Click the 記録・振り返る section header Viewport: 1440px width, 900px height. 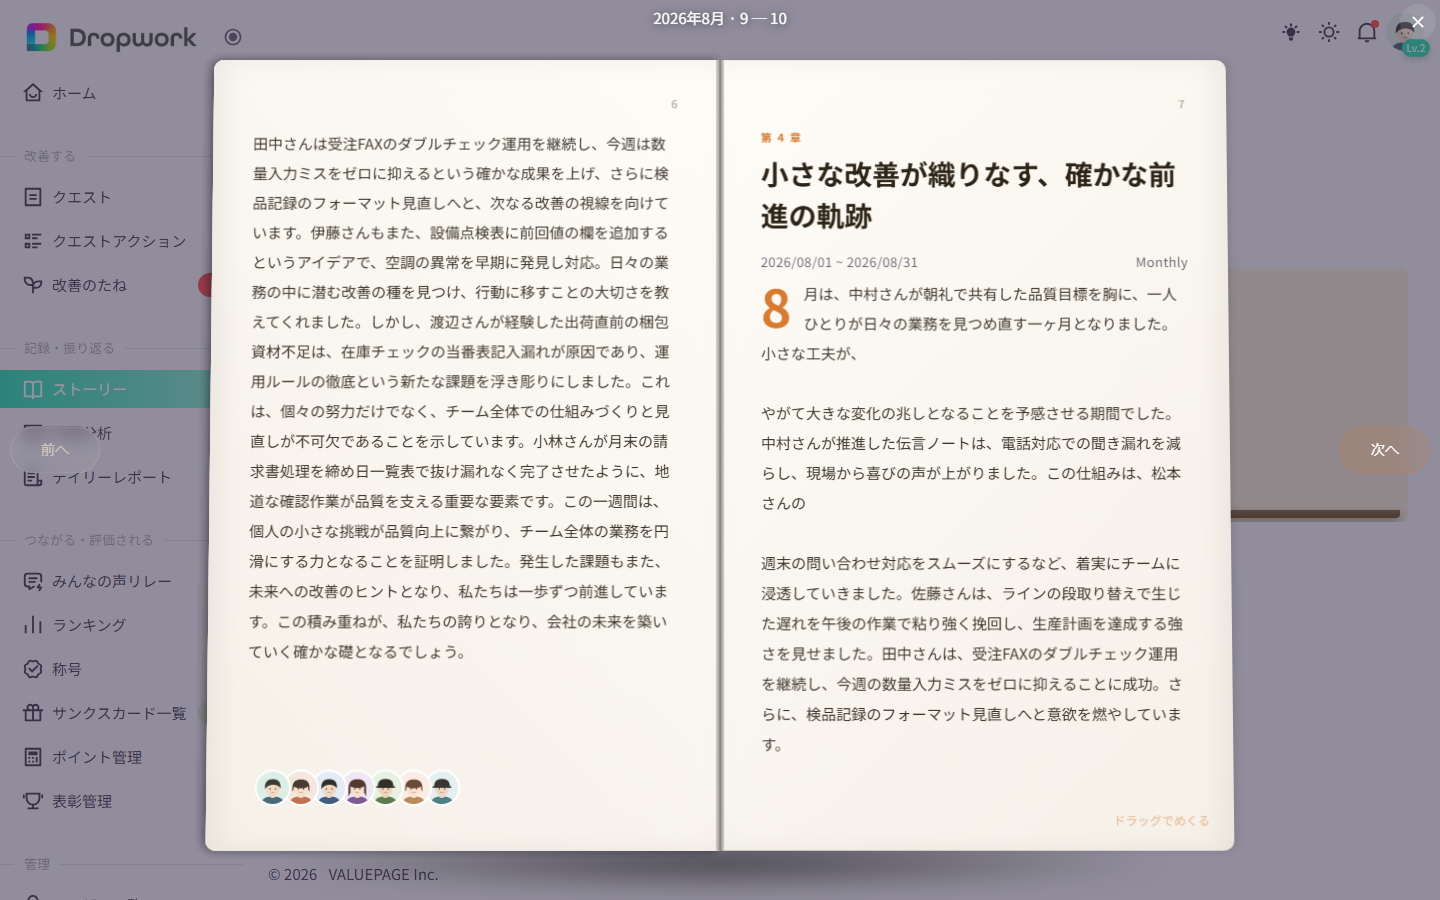(x=69, y=348)
